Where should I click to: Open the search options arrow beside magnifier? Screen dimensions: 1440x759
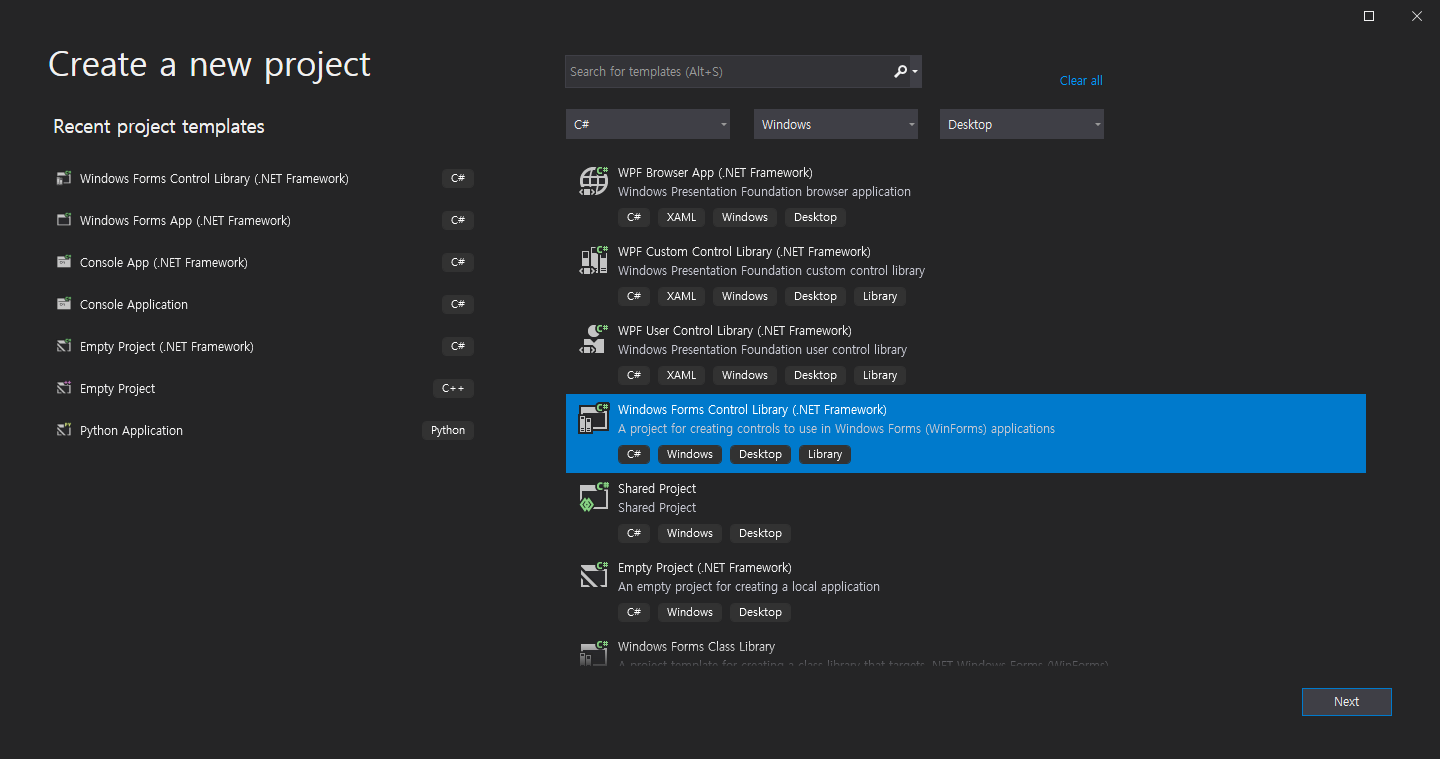coord(915,72)
